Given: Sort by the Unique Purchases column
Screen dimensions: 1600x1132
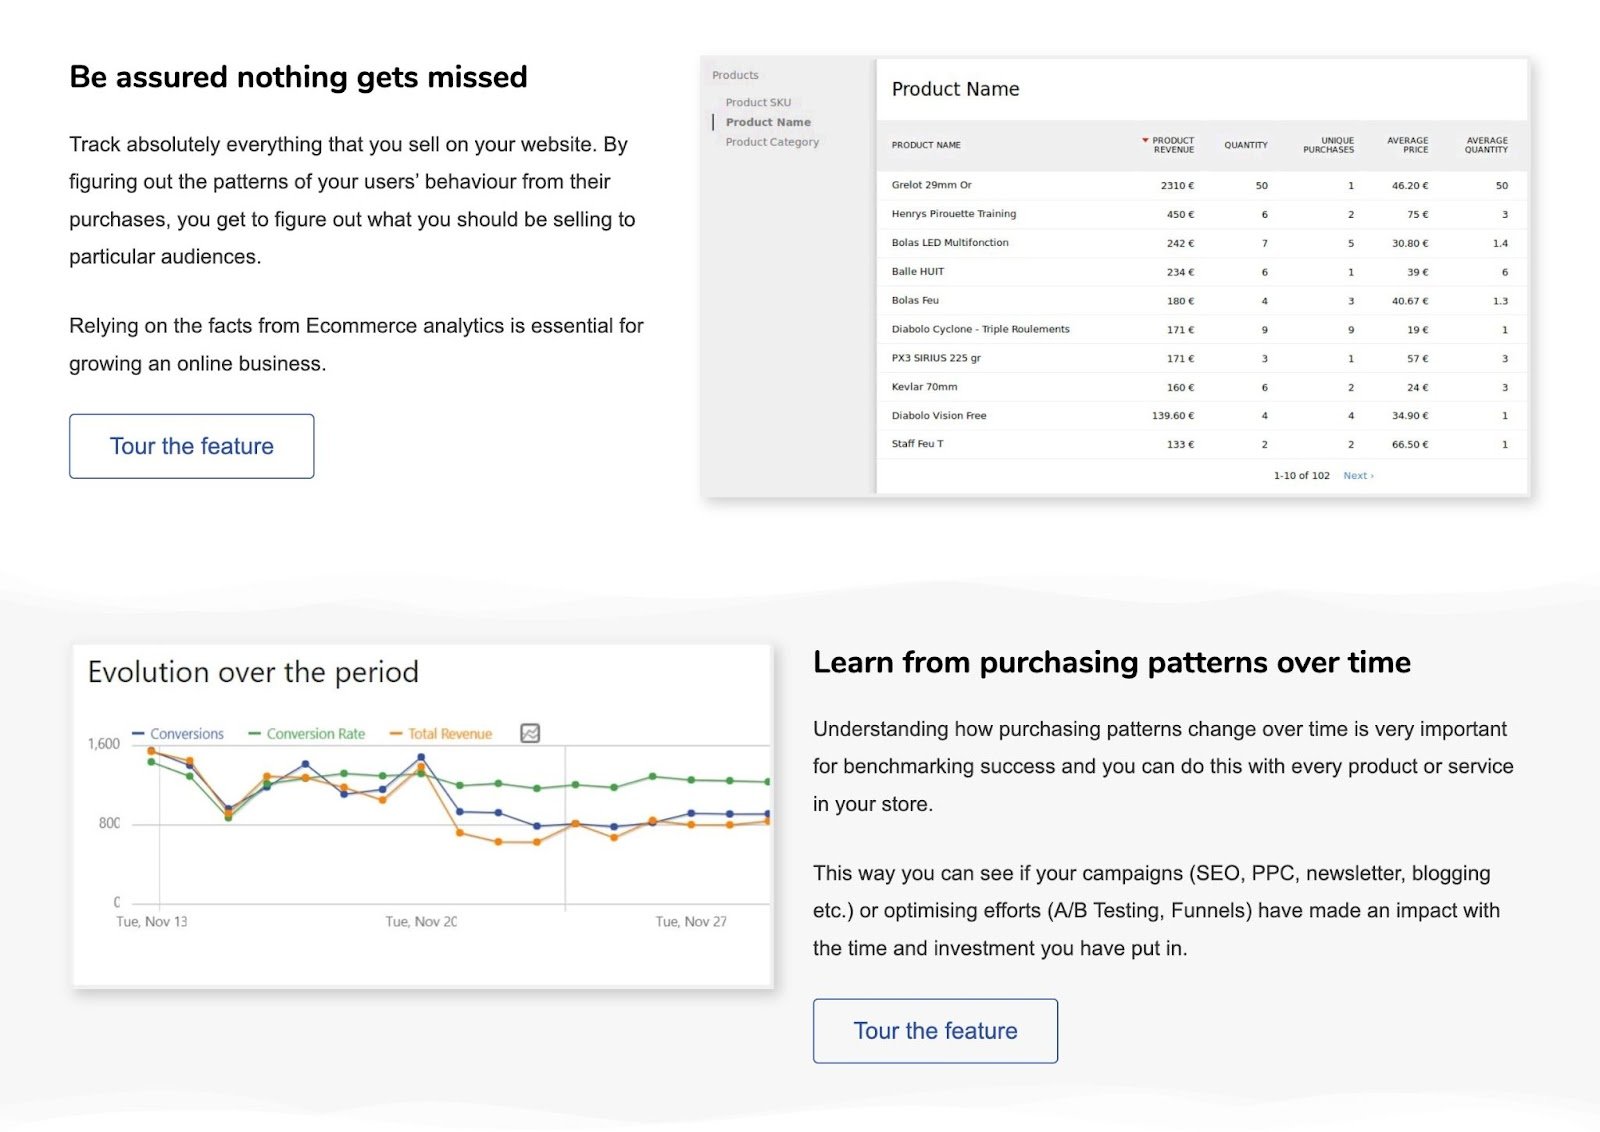Looking at the screenshot, I should click(x=1328, y=145).
